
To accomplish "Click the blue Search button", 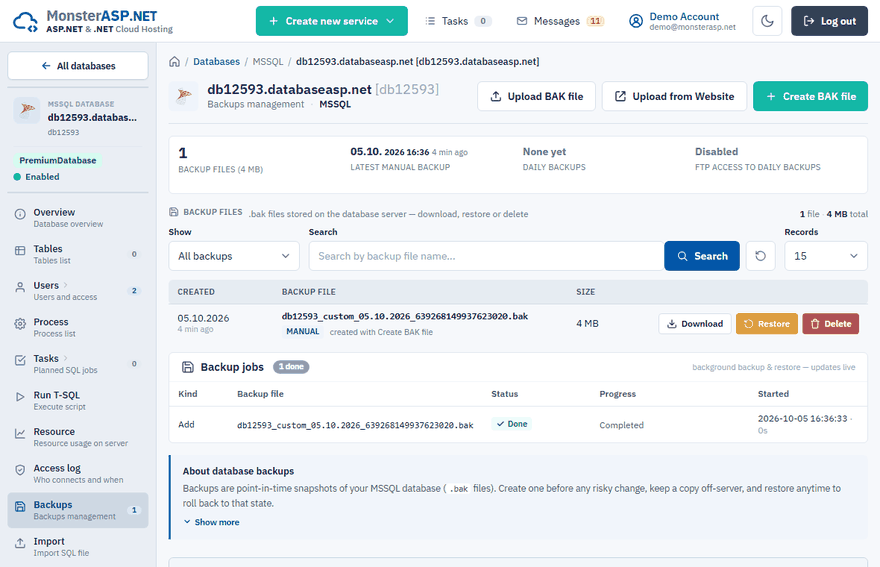I will pos(702,256).
